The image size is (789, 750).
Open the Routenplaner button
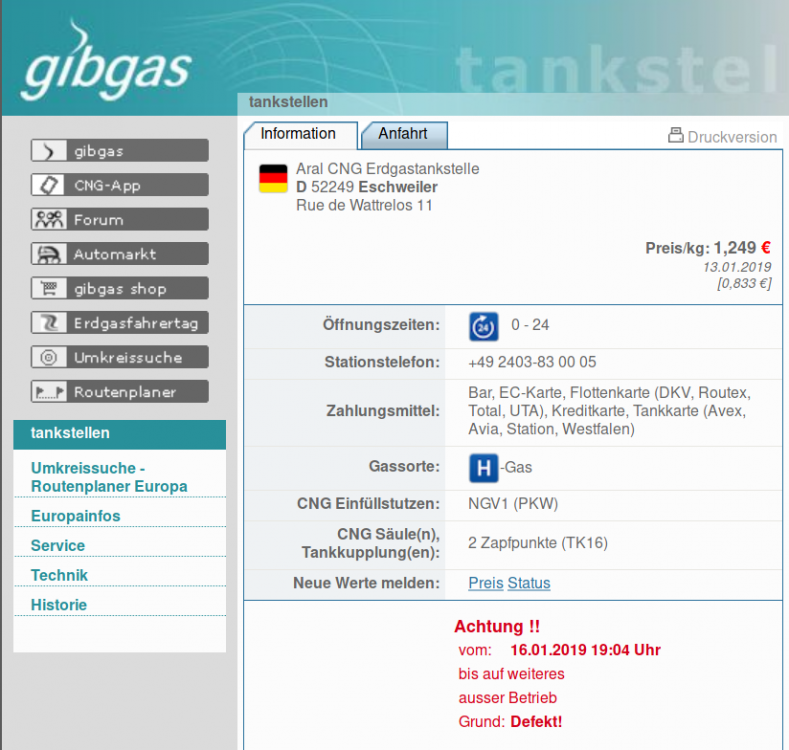click(x=120, y=392)
